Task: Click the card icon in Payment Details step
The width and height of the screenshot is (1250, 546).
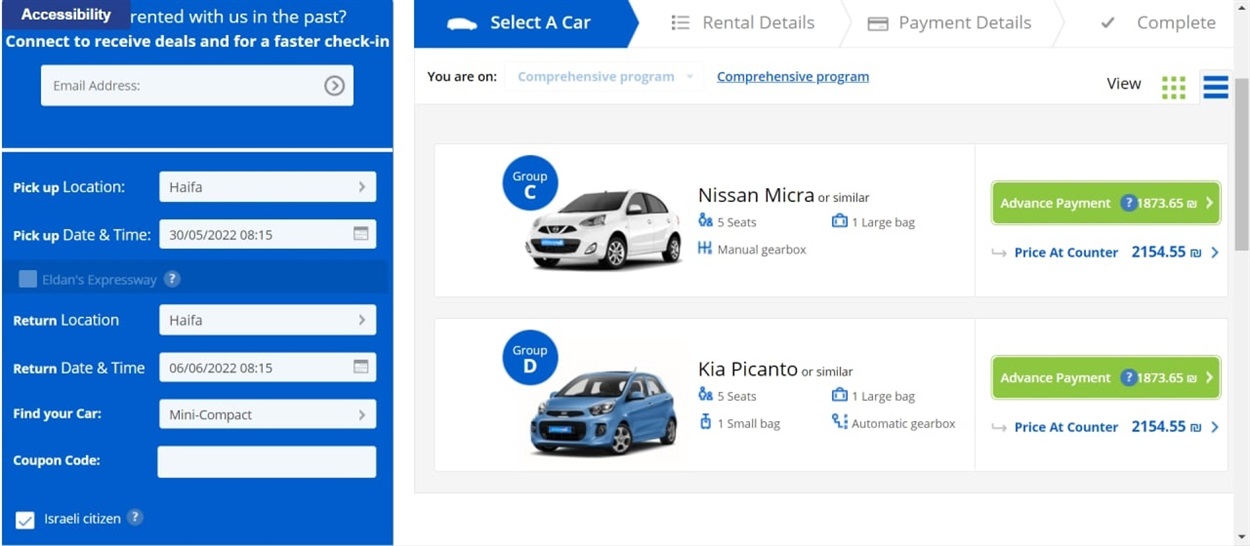Action: tap(878, 23)
